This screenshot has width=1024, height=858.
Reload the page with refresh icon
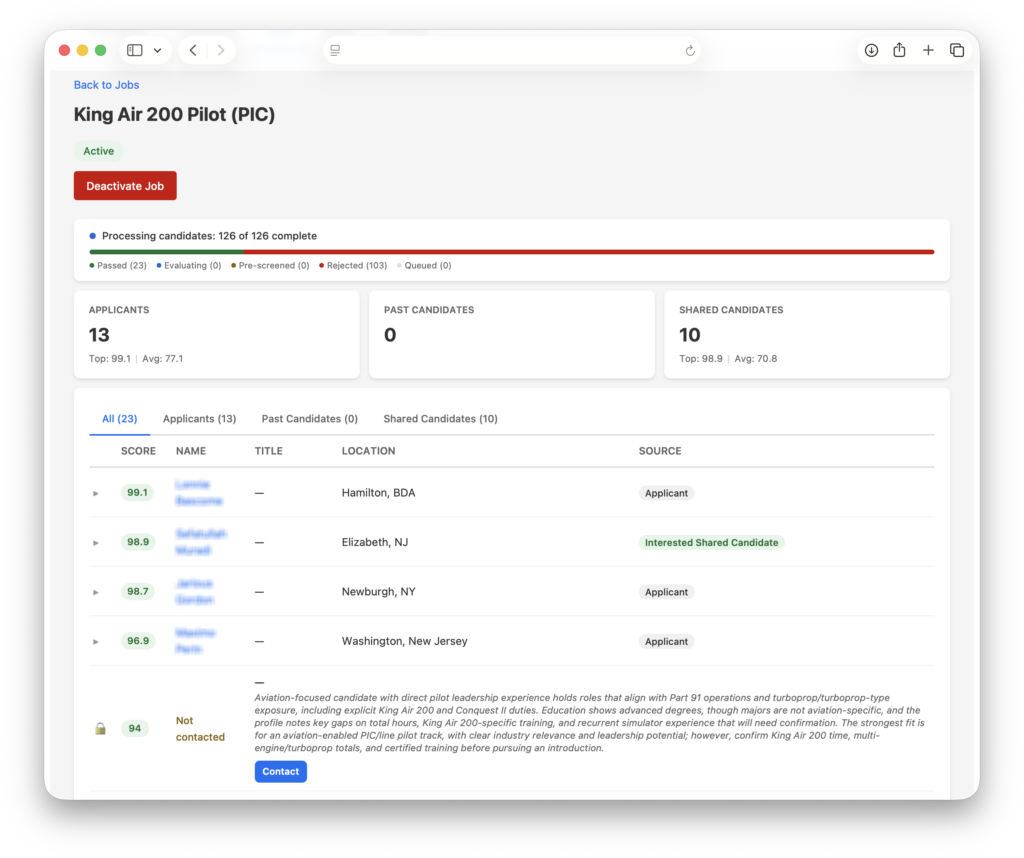tap(690, 50)
